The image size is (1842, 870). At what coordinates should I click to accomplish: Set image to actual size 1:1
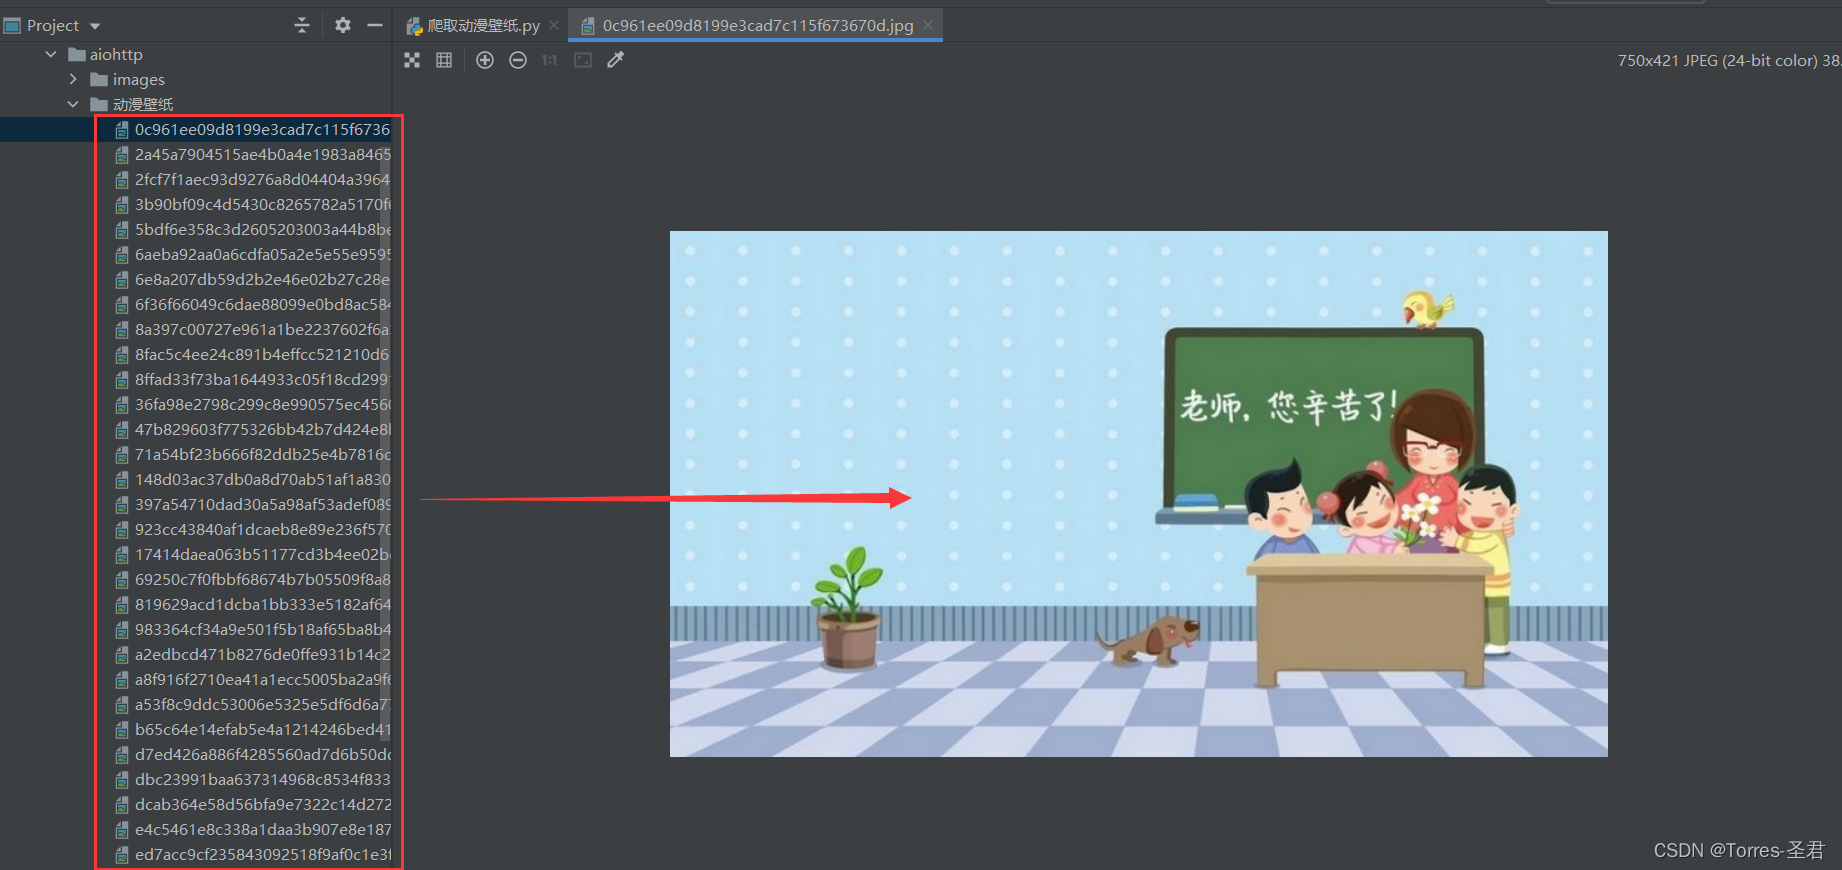click(549, 60)
